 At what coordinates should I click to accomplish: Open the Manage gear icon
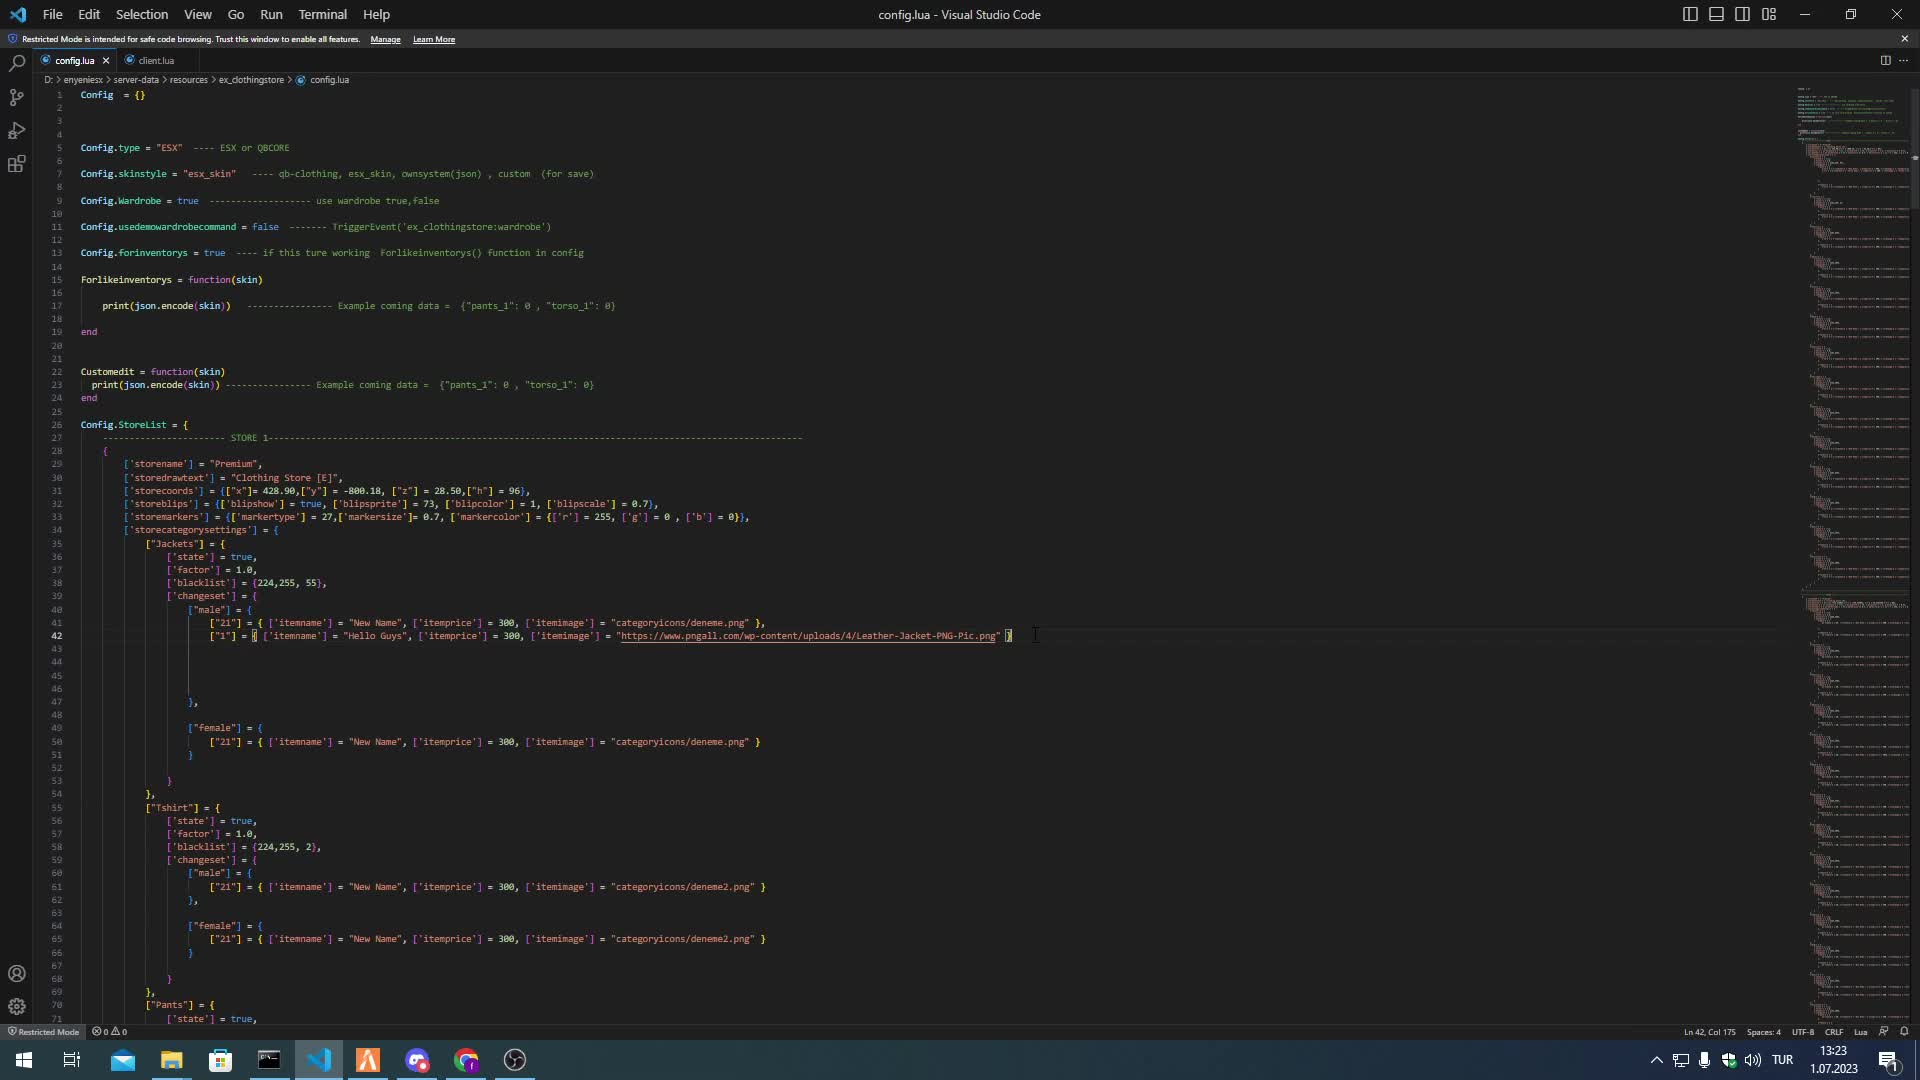16,1007
